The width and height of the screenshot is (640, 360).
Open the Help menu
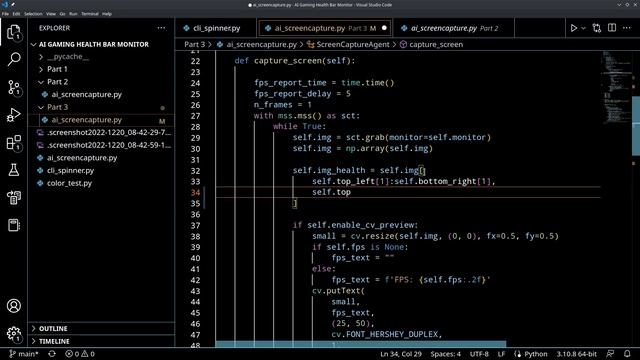point(107,13)
